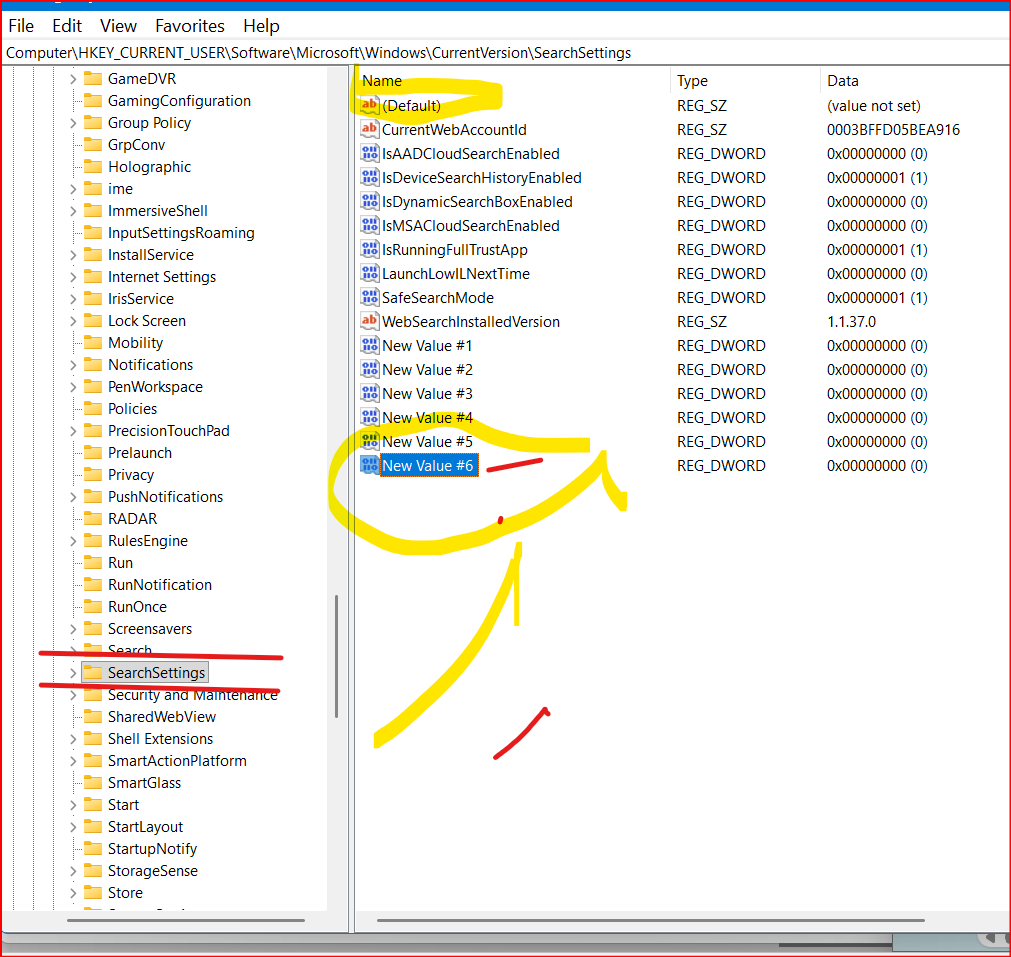Viewport: 1011px width, 957px height.
Task: Click the IsMSACloudSearchEnabled DWORD icon
Action: (x=369, y=225)
